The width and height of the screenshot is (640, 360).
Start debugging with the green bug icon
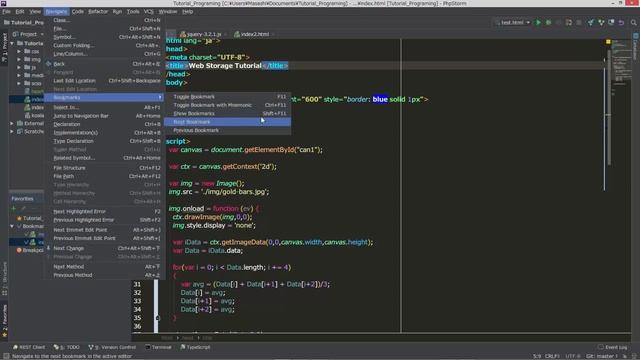pos(549,22)
